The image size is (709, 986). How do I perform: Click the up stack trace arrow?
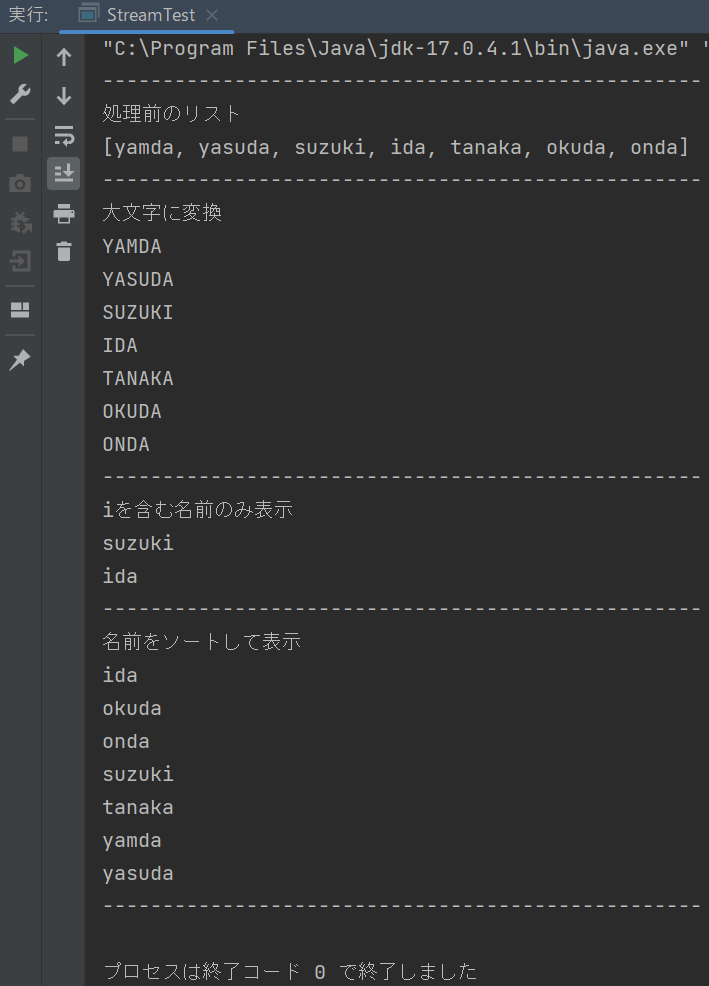[64, 57]
